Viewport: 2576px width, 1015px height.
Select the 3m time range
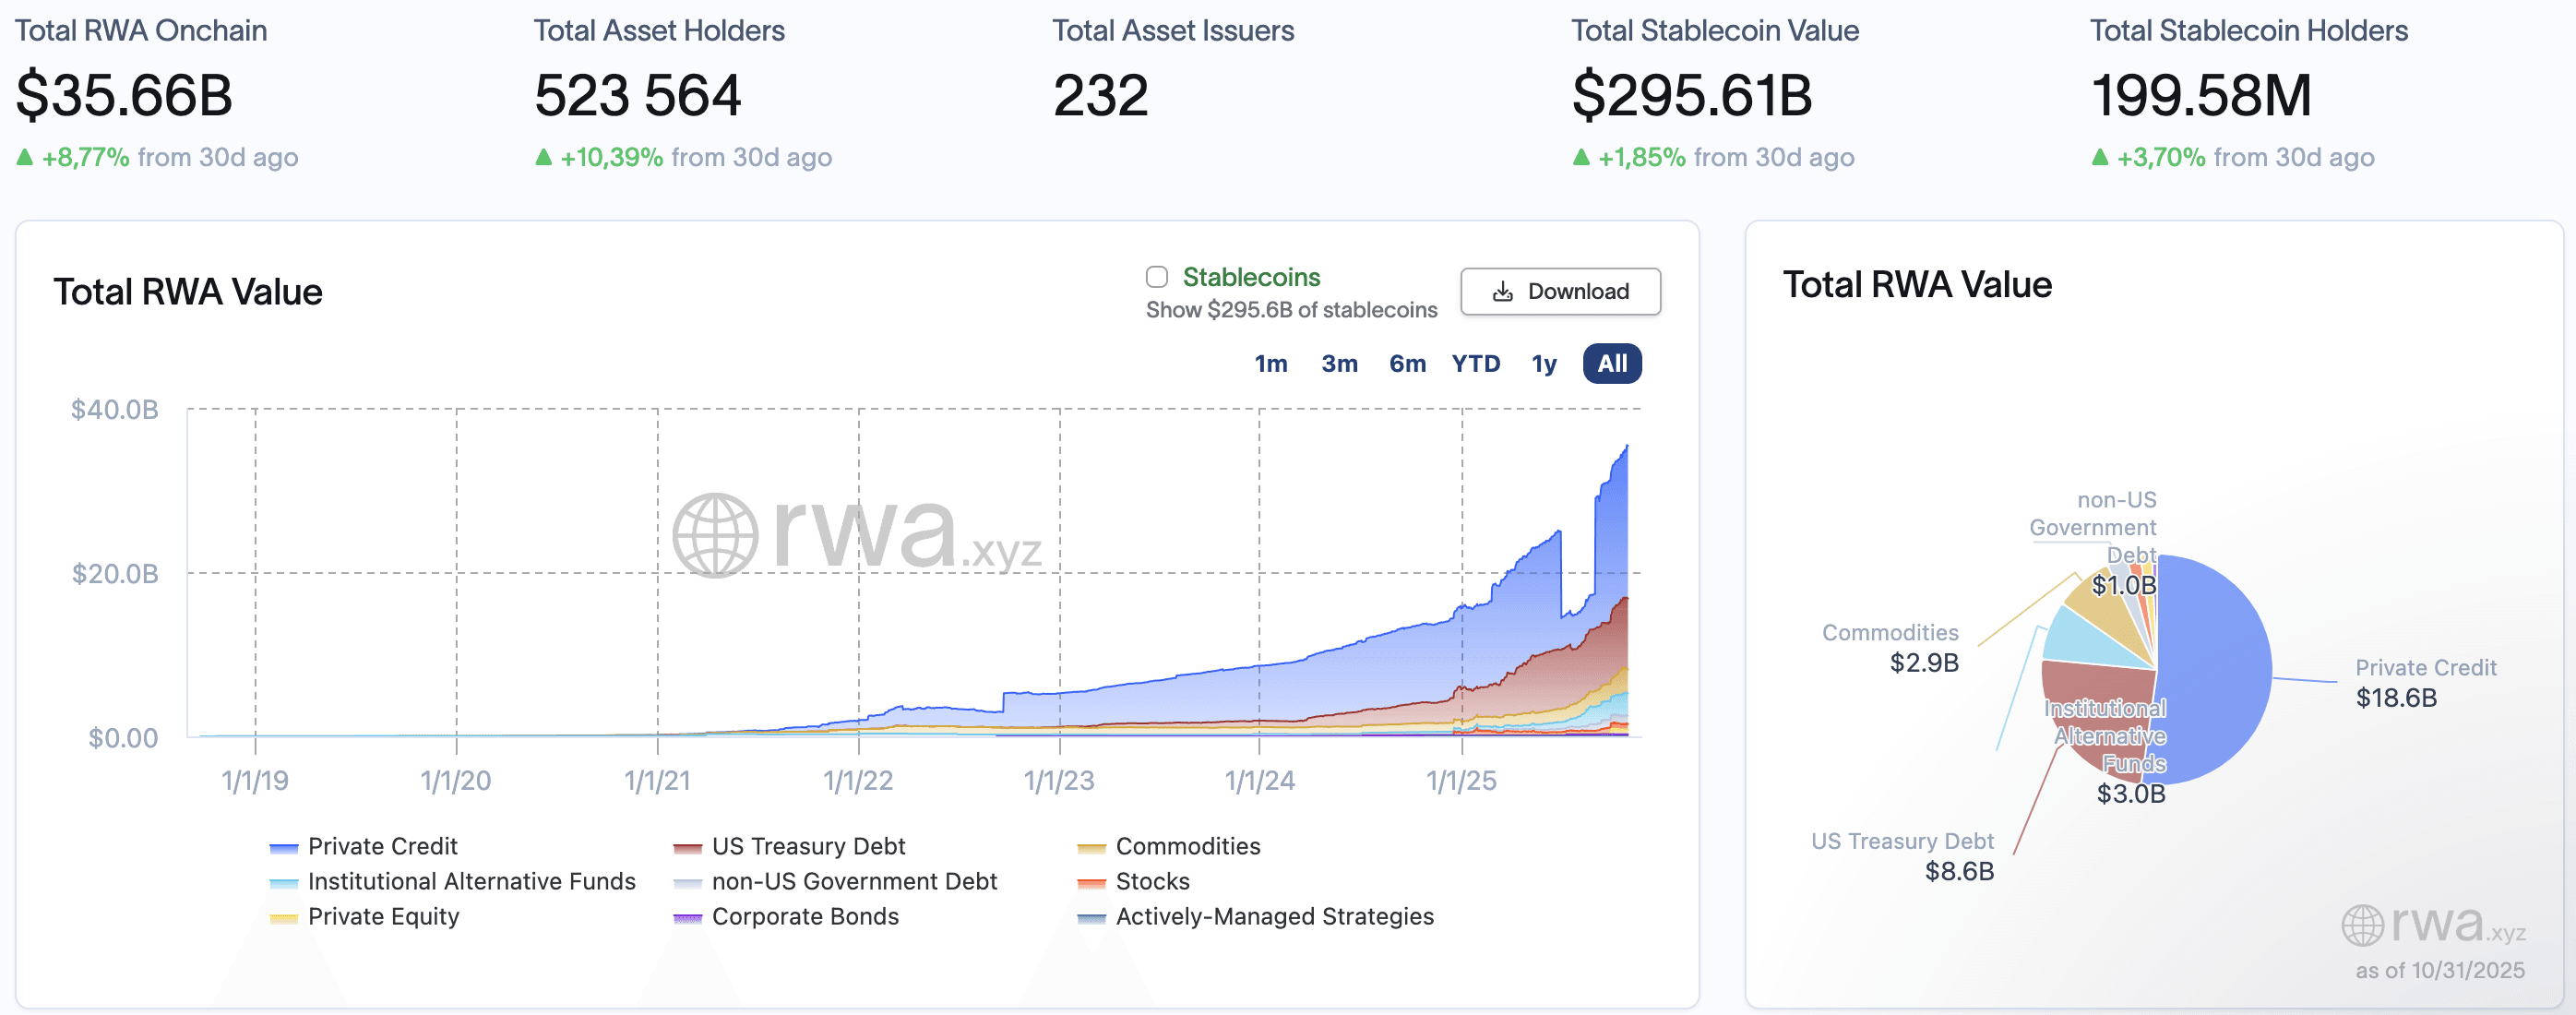[1339, 364]
